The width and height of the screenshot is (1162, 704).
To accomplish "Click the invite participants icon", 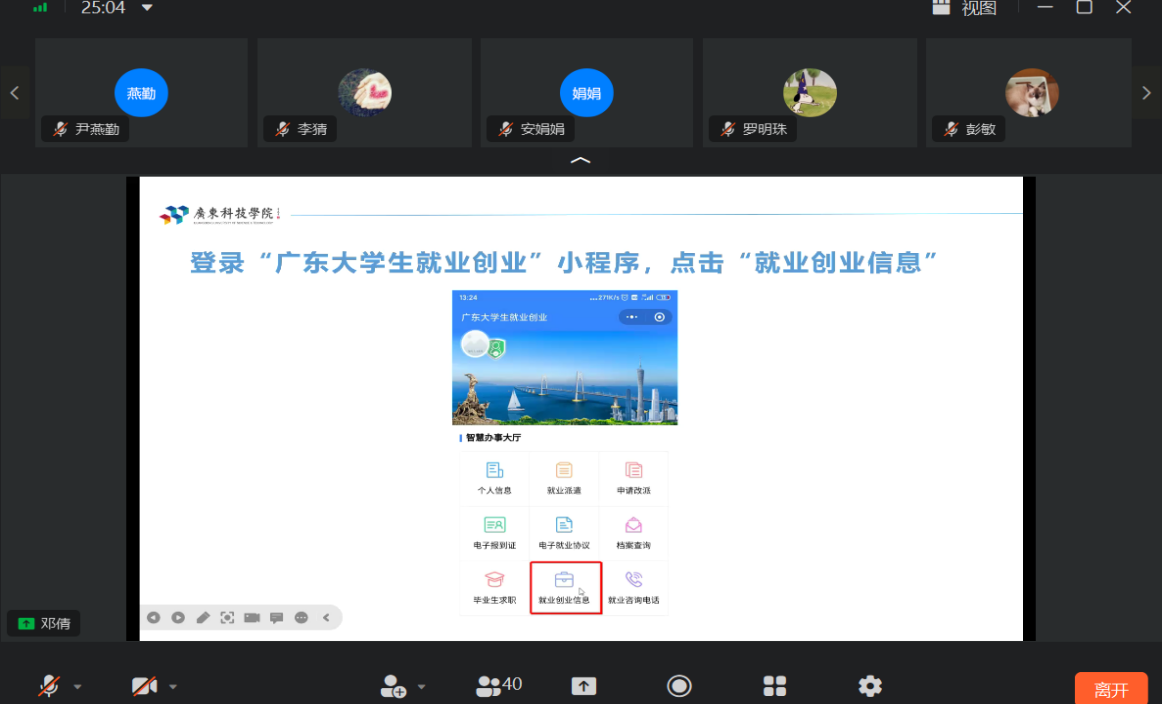I will [392, 686].
